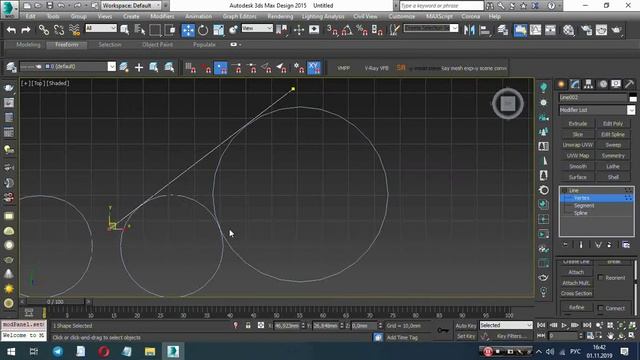Open the Motion command panel tab
Image resolution: width=640 pixels, height=360 pixels.
603,84
